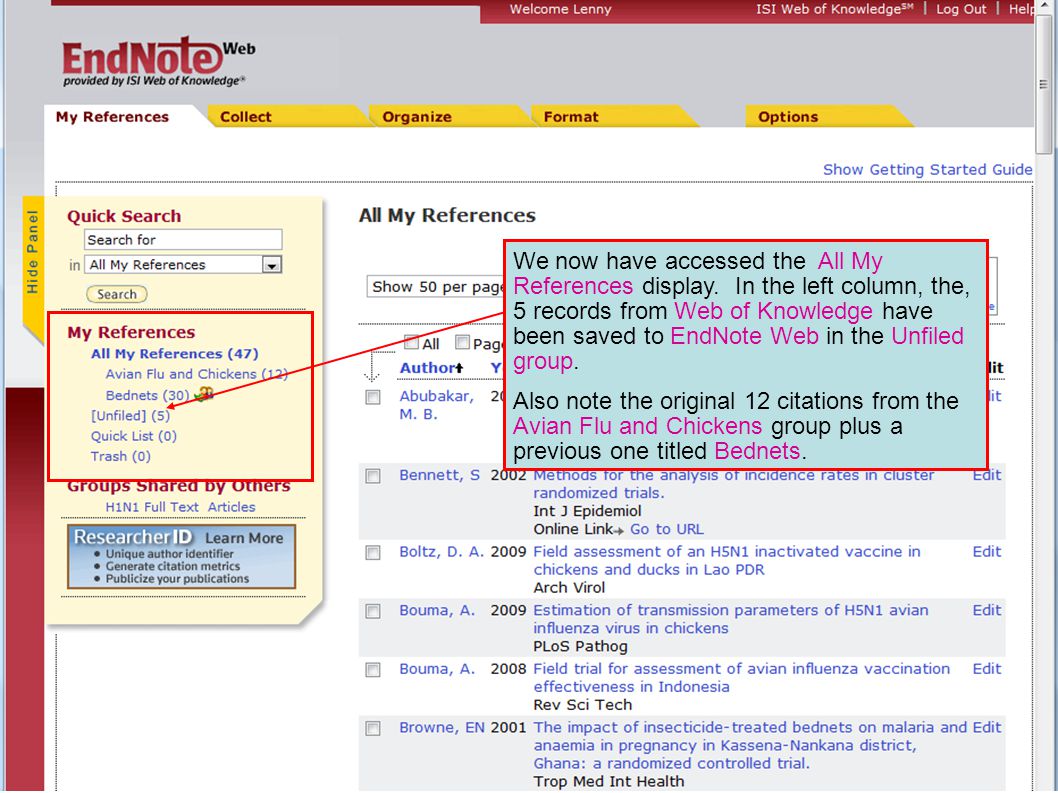The height and width of the screenshot is (793, 1058).
Task: Click the ISI Web of Knowledge link
Action: [835, 9]
